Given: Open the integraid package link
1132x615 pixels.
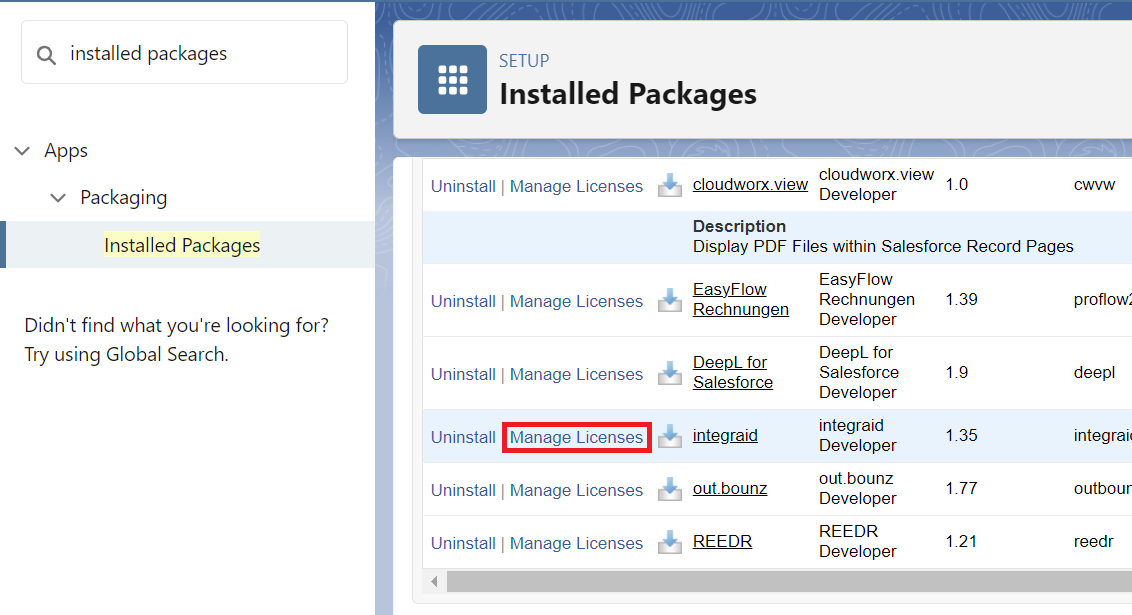Looking at the screenshot, I should click(725, 436).
